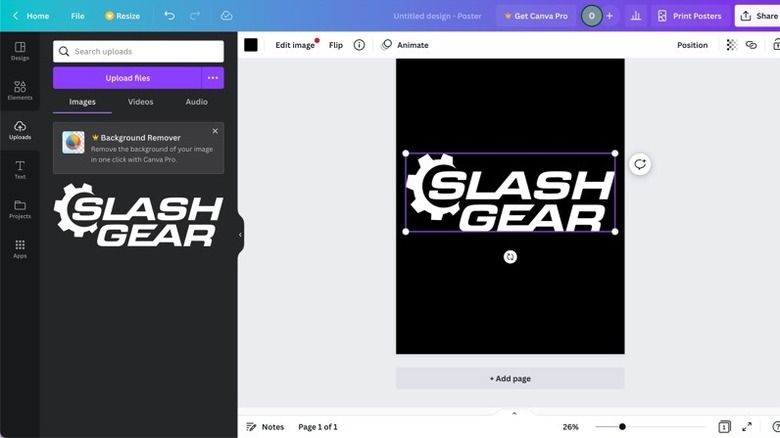The height and width of the screenshot is (438, 780).
Task: Open the transparency checkerboard icon
Action: click(732, 45)
